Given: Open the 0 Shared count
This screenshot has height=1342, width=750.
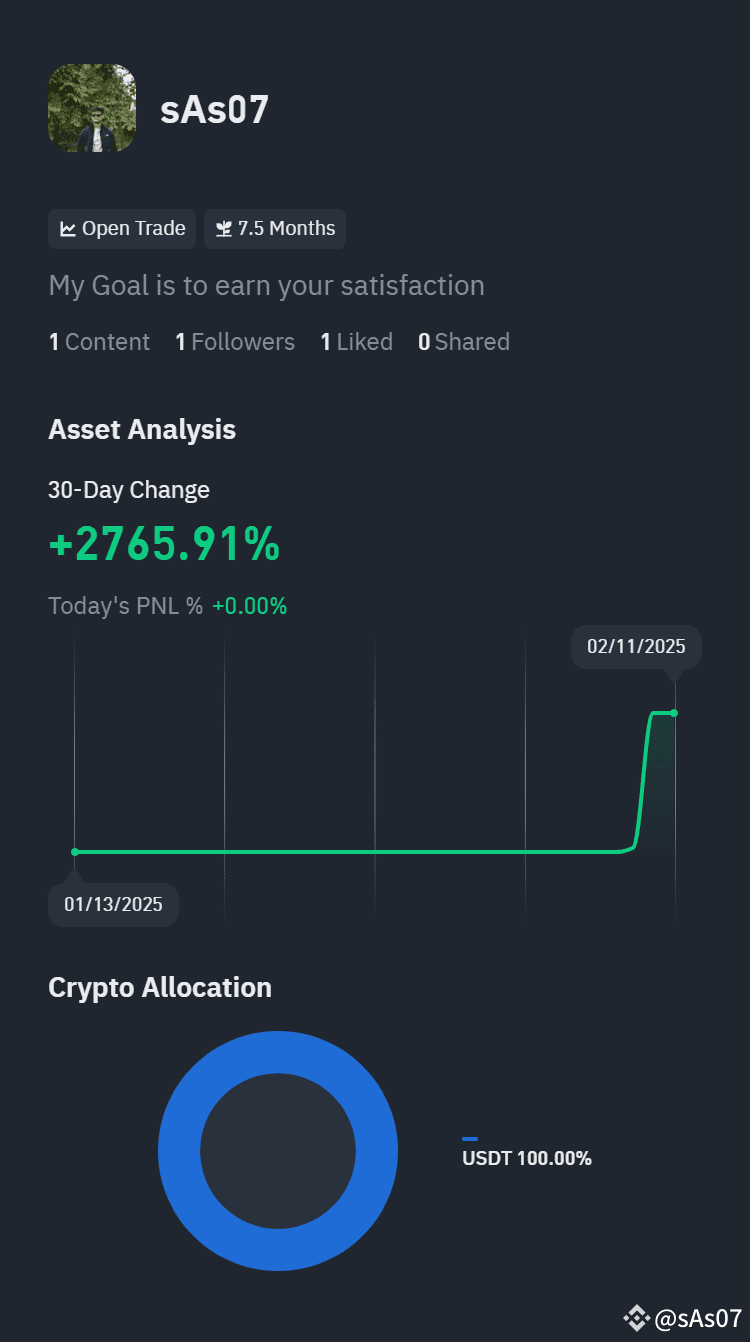Looking at the screenshot, I should [464, 342].
